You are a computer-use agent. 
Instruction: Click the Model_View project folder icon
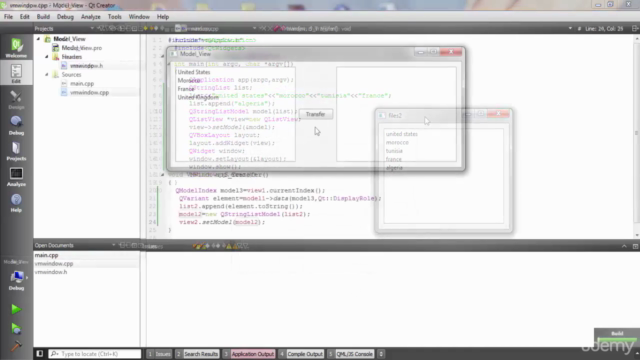pos(48,39)
